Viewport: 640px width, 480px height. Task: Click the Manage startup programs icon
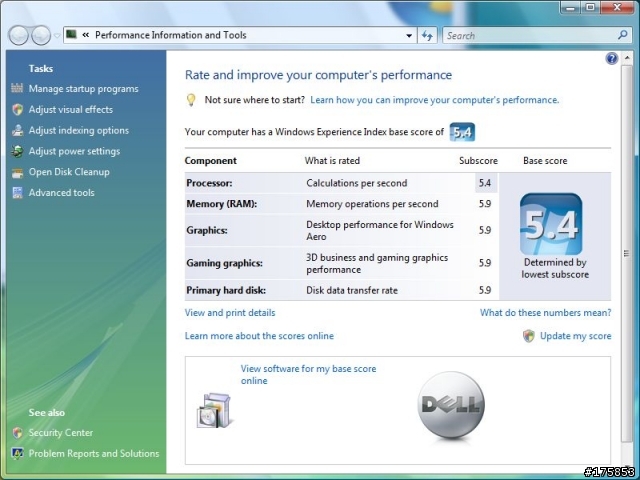(17, 88)
